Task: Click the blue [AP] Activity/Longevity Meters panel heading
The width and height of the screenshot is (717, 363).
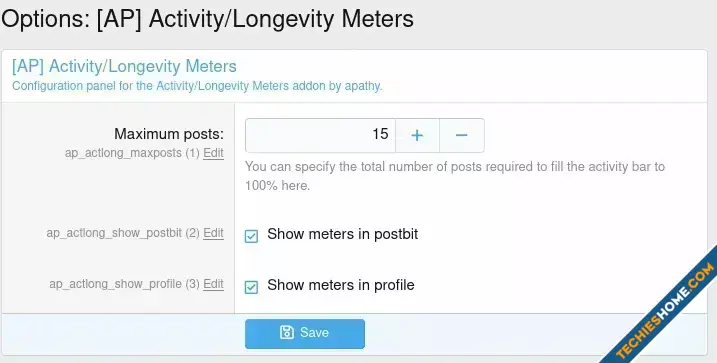Action: (x=124, y=66)
